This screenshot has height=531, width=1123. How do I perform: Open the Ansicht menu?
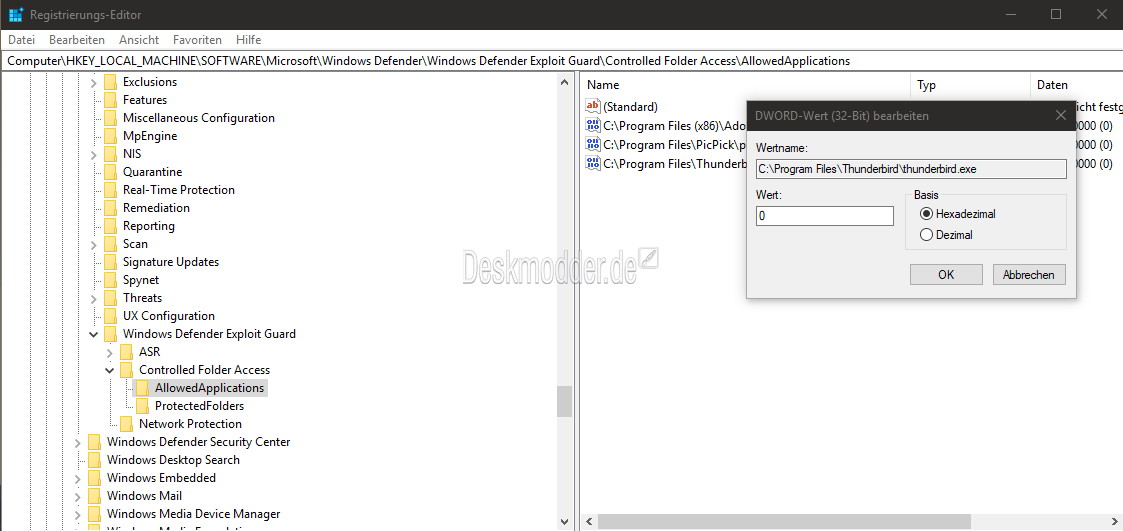pos(139,39)
